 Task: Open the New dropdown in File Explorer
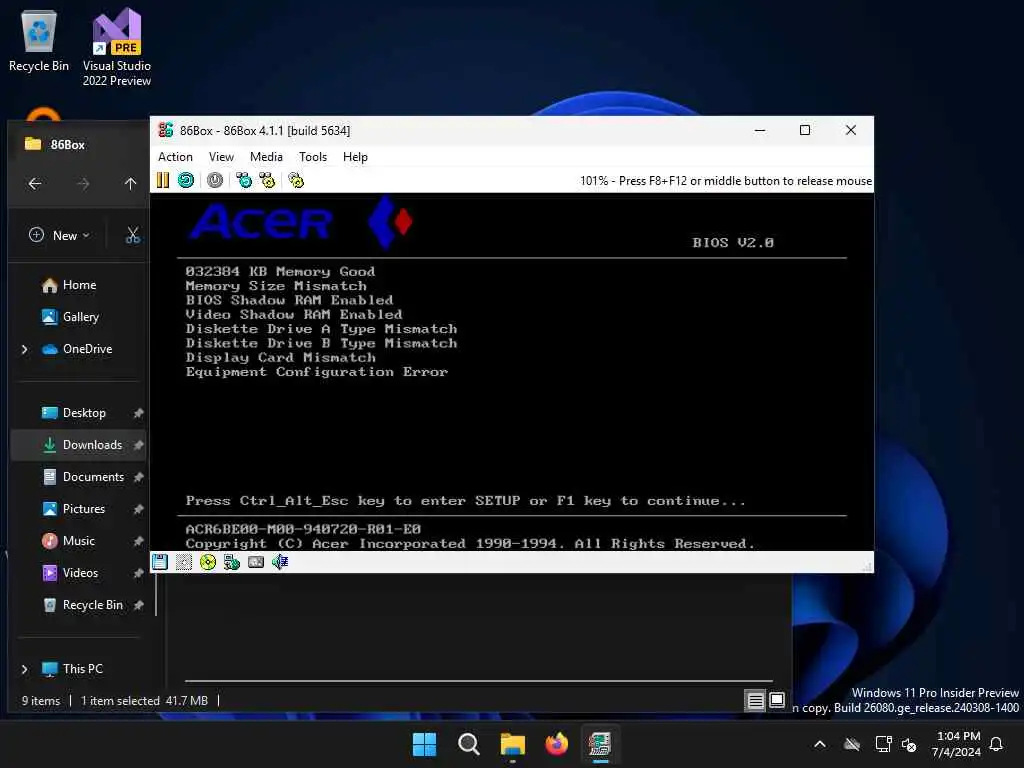pyautogui.click(x=59, y=235)
